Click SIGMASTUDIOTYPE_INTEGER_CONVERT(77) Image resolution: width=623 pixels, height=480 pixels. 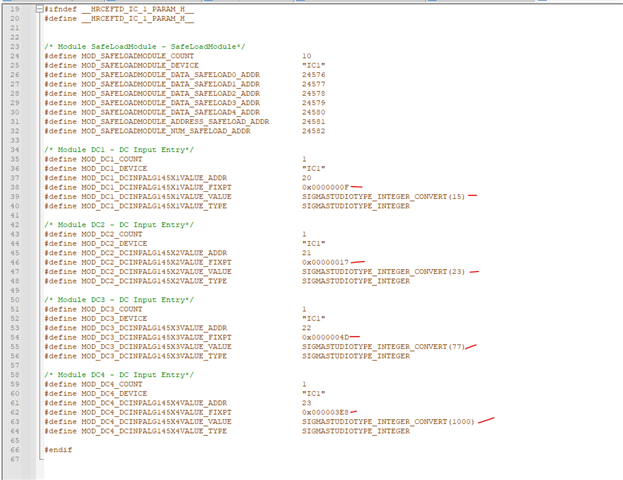point(383,347)
